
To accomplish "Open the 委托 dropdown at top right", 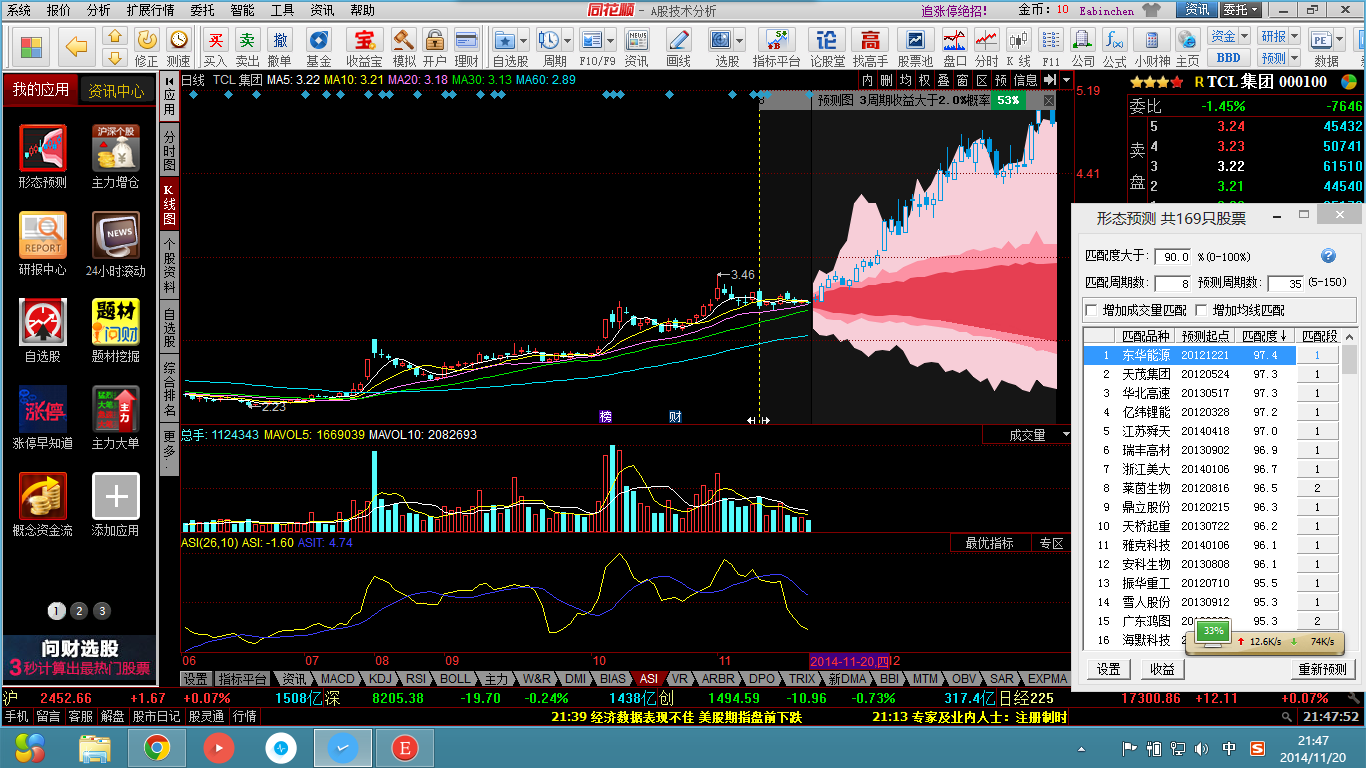I will [x=1240, y=10].
